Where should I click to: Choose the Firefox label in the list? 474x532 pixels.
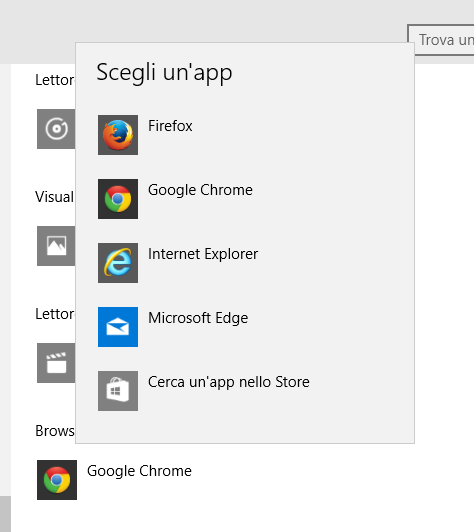point(170,126)
